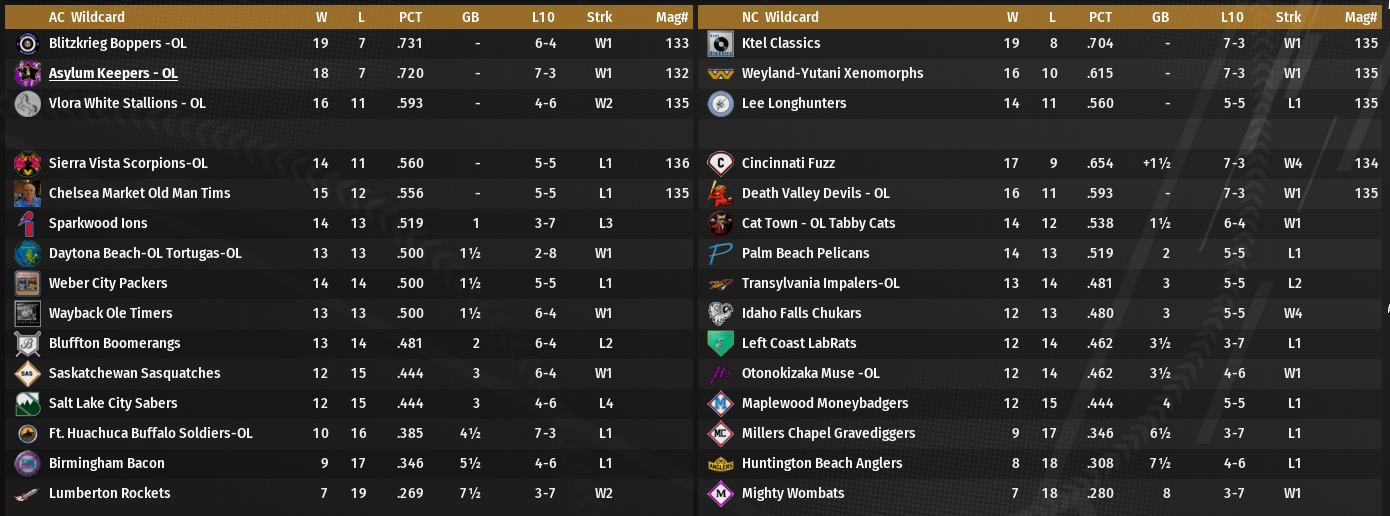Sort the AC Wildcard table by PCT column

click(410, 17)
